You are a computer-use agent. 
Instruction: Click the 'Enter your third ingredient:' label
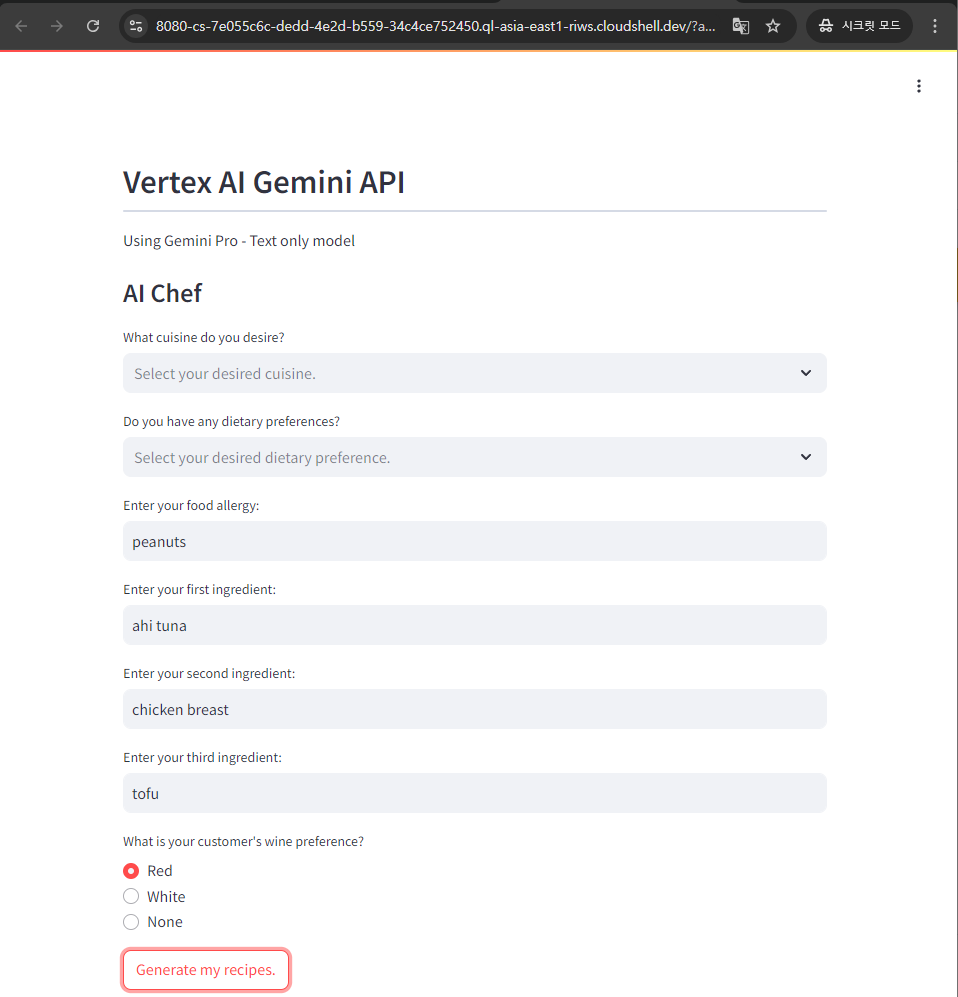pos(202,757)
